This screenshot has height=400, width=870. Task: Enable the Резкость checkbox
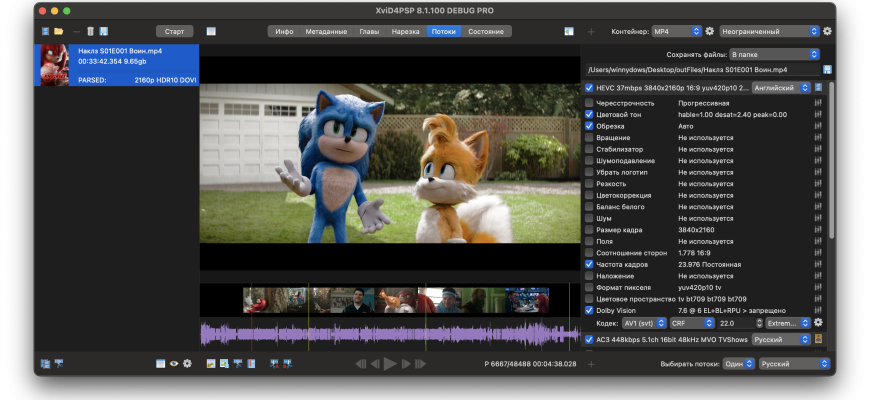[x=589, y=184]
